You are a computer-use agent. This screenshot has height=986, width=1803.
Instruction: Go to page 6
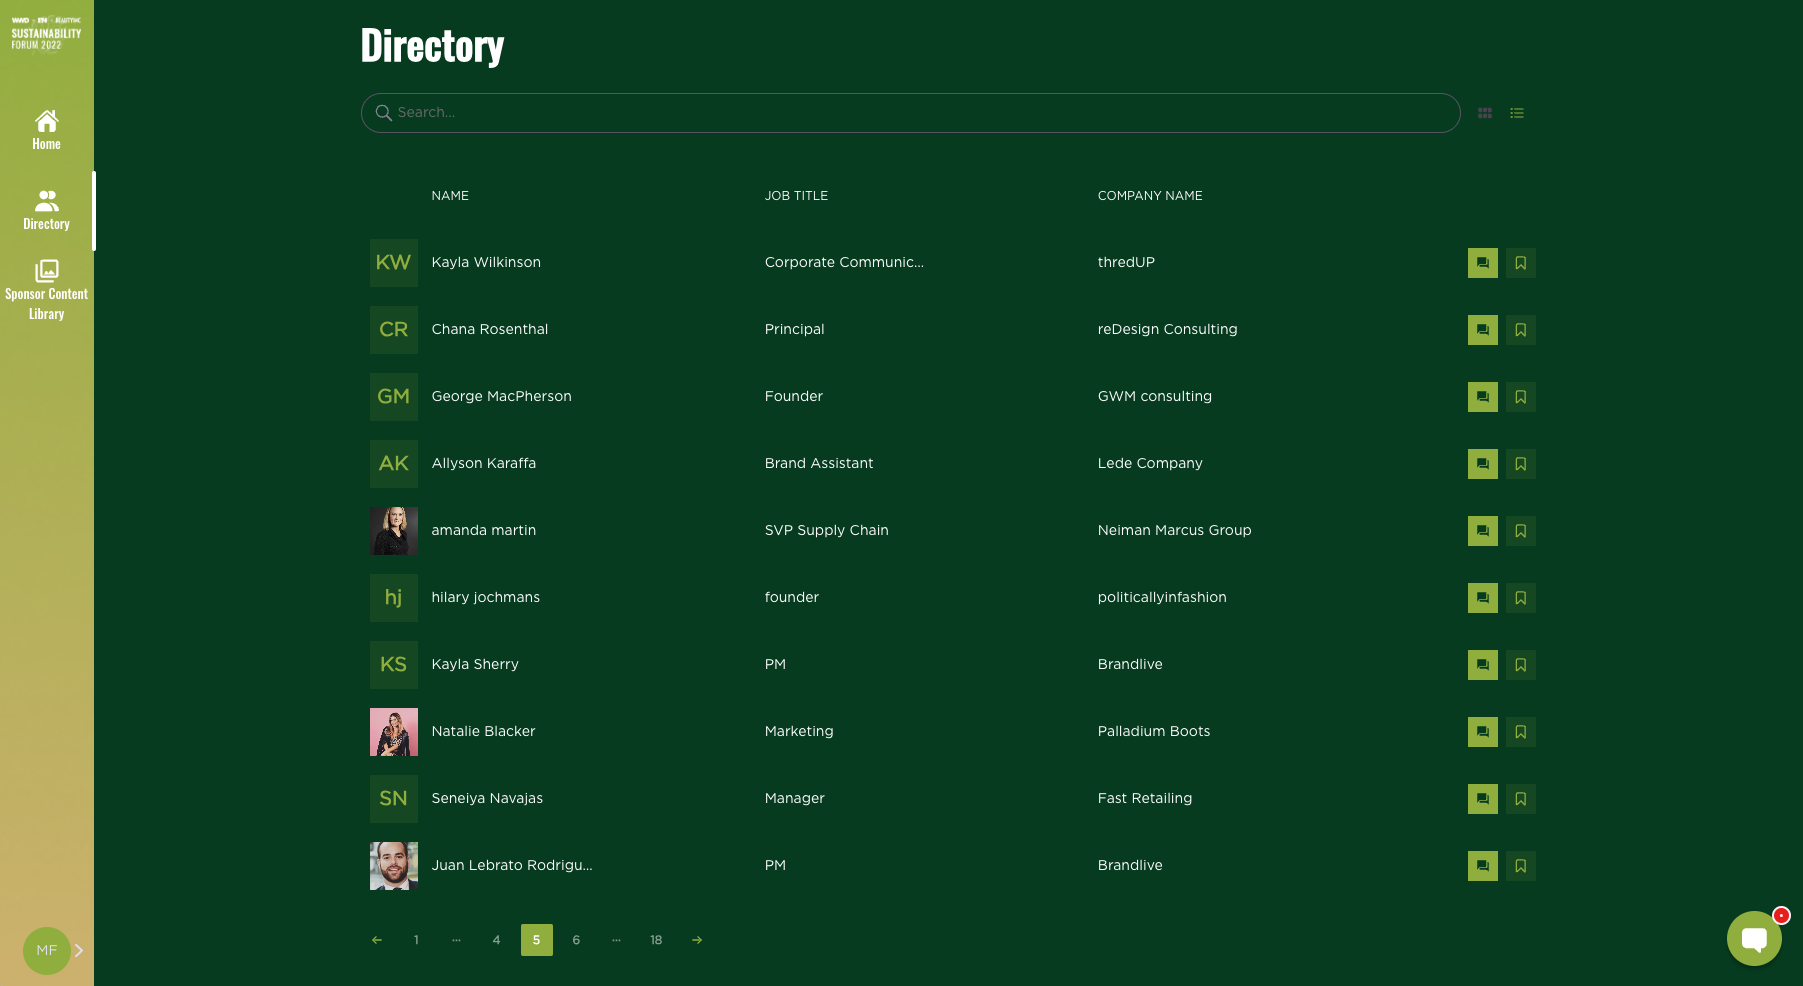576,940
